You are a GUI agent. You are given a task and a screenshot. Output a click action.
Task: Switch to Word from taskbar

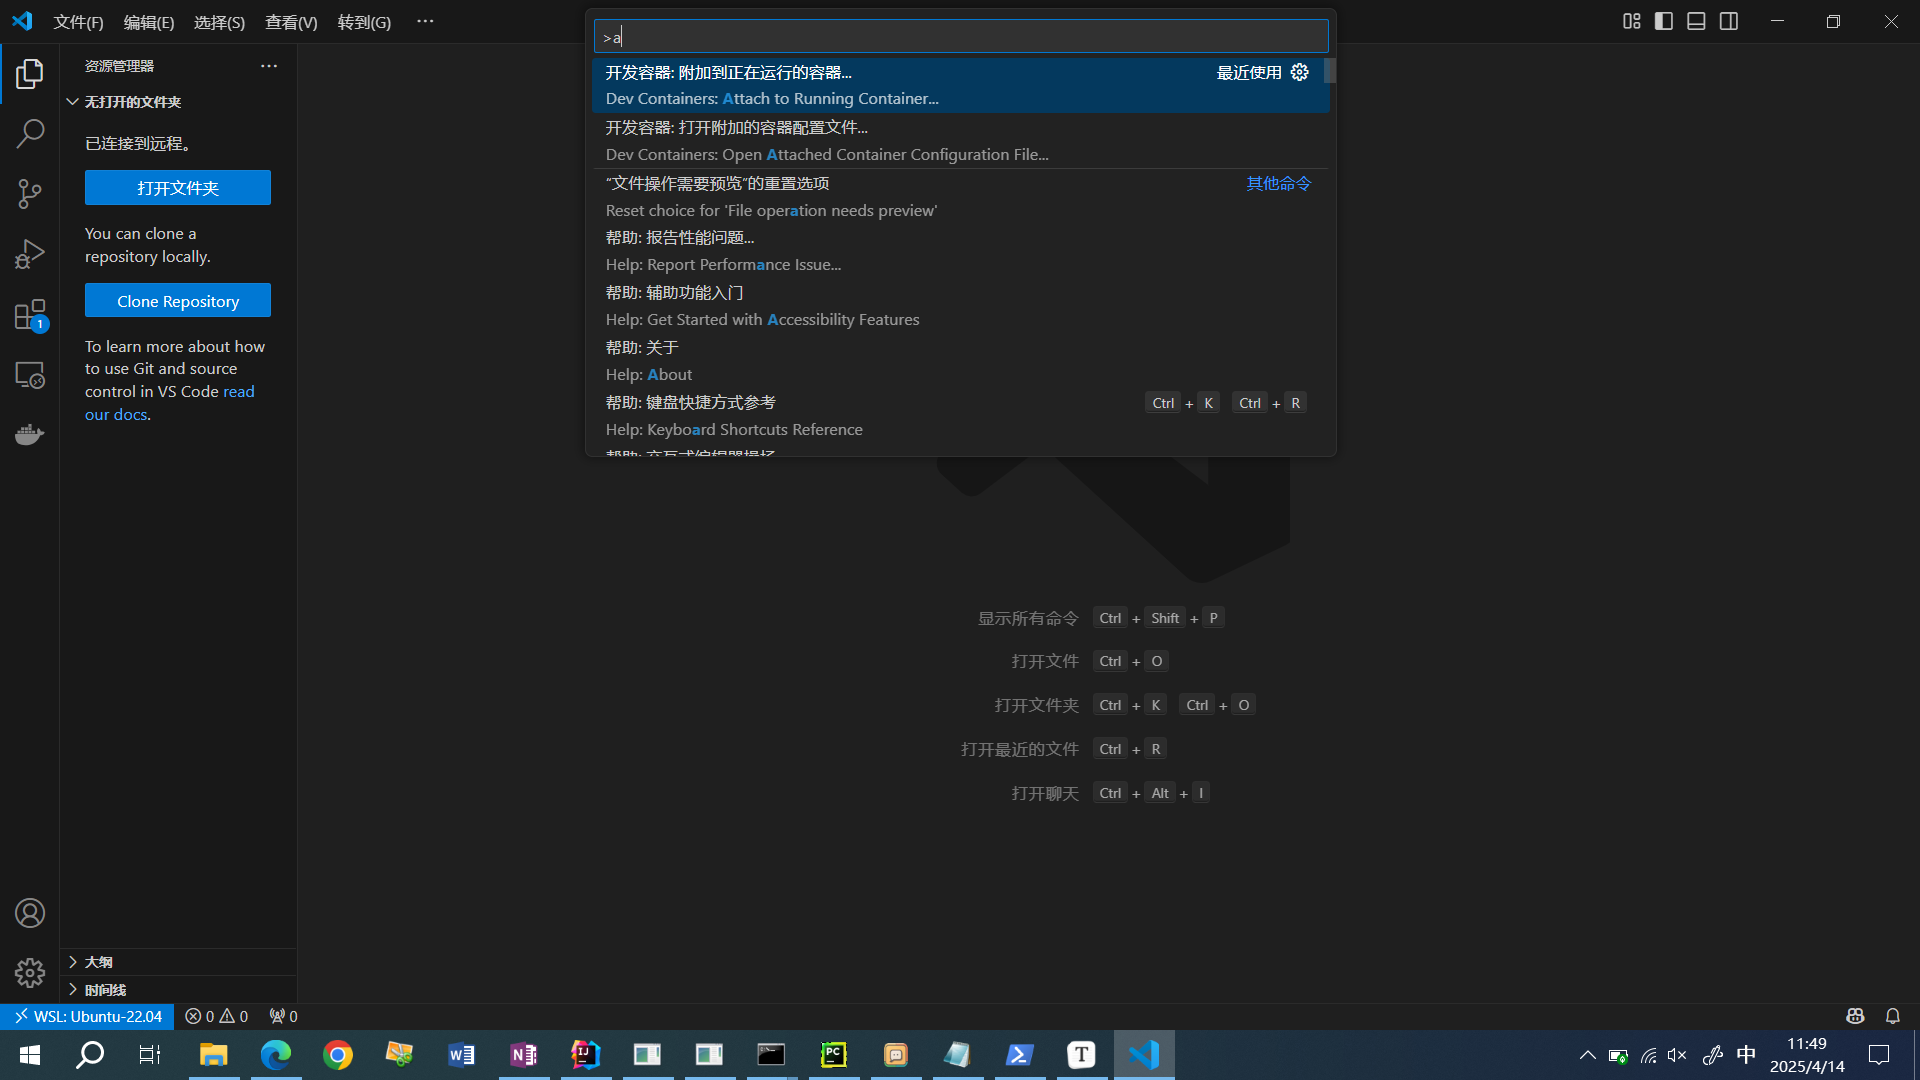(461, 1055)
